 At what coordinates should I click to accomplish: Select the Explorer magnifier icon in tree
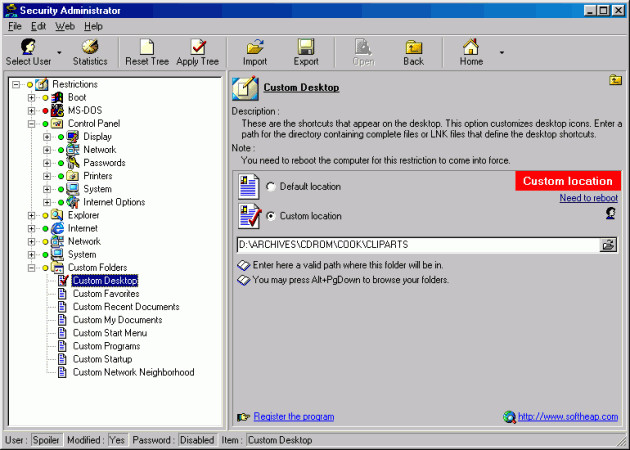[57, 215]
